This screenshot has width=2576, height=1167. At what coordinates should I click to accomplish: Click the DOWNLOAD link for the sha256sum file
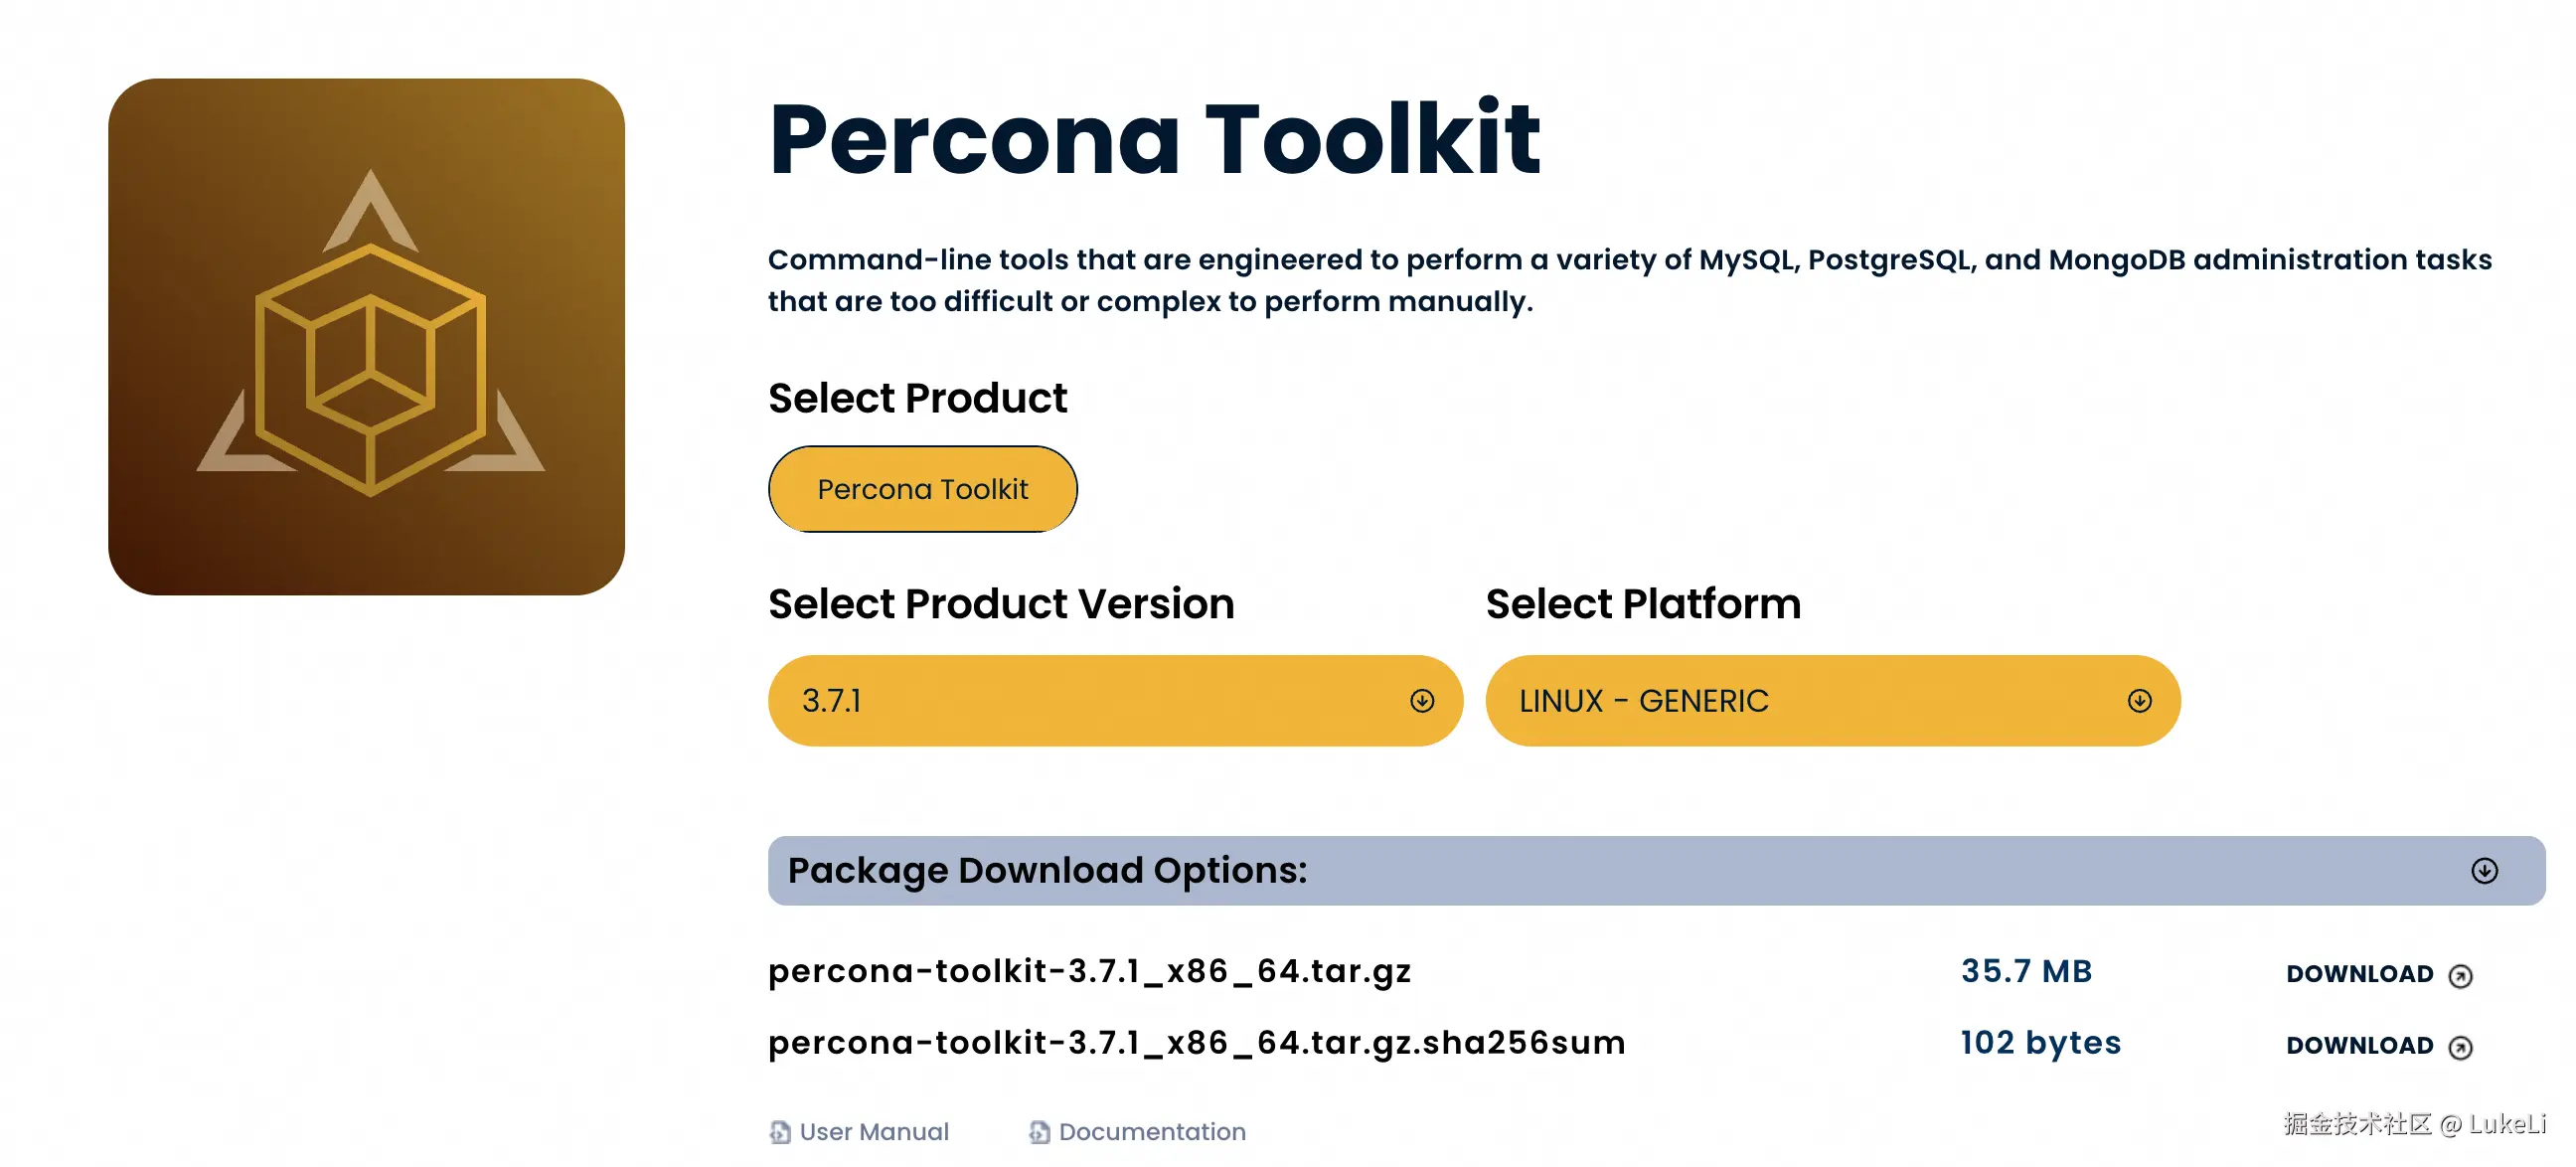(x=2359, y=1046)
